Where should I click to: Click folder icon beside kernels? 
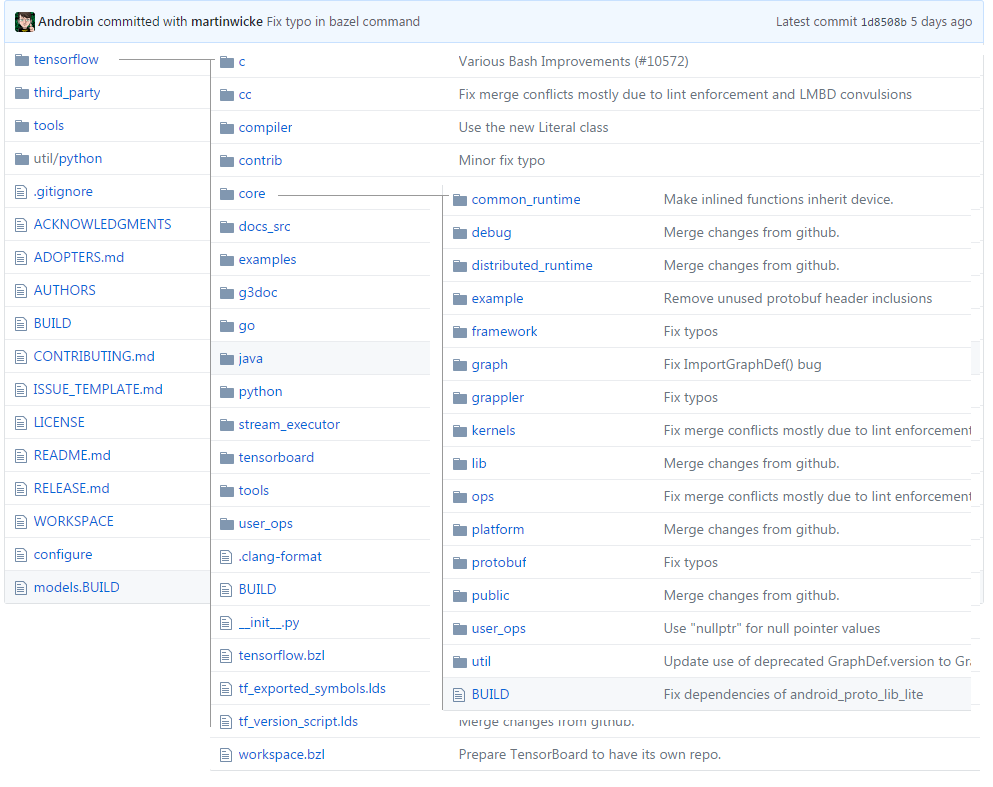tap(460, 431)
